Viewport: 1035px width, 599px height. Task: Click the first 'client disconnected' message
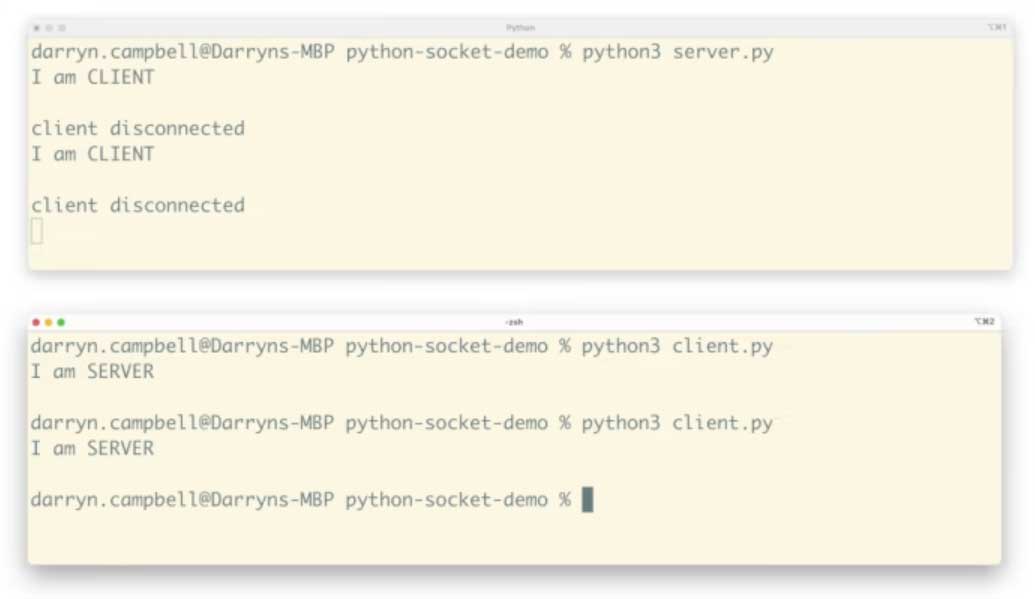coord(138,128)
